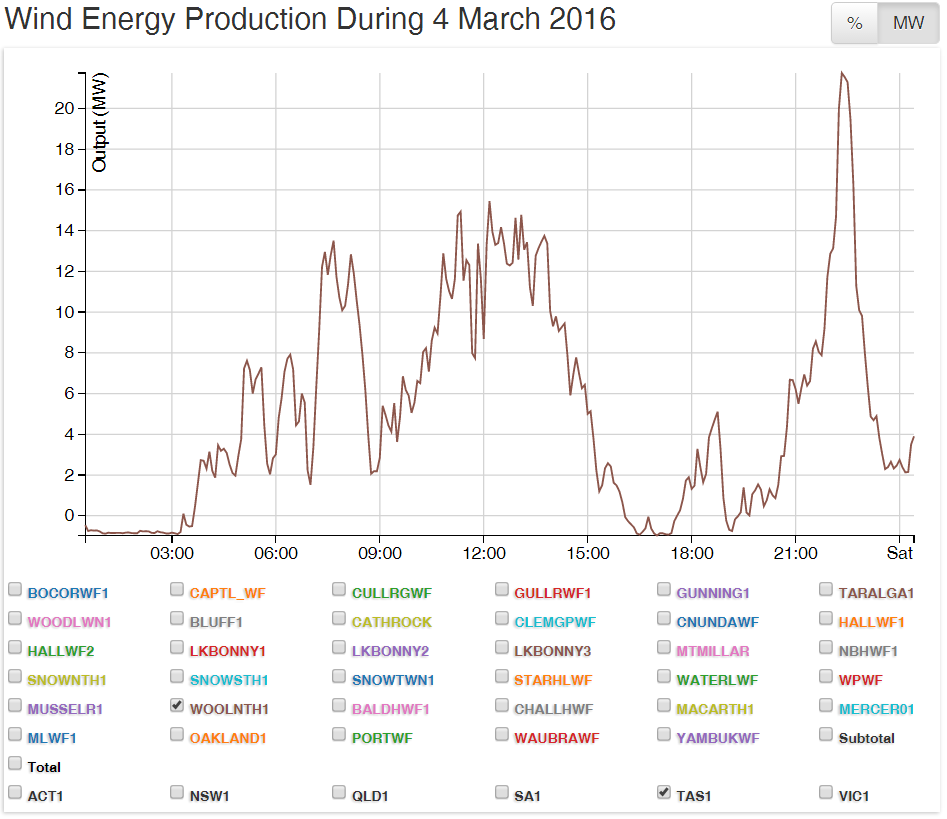Check the Total series checkbox
947x819 pixels.
click(15, 763)
